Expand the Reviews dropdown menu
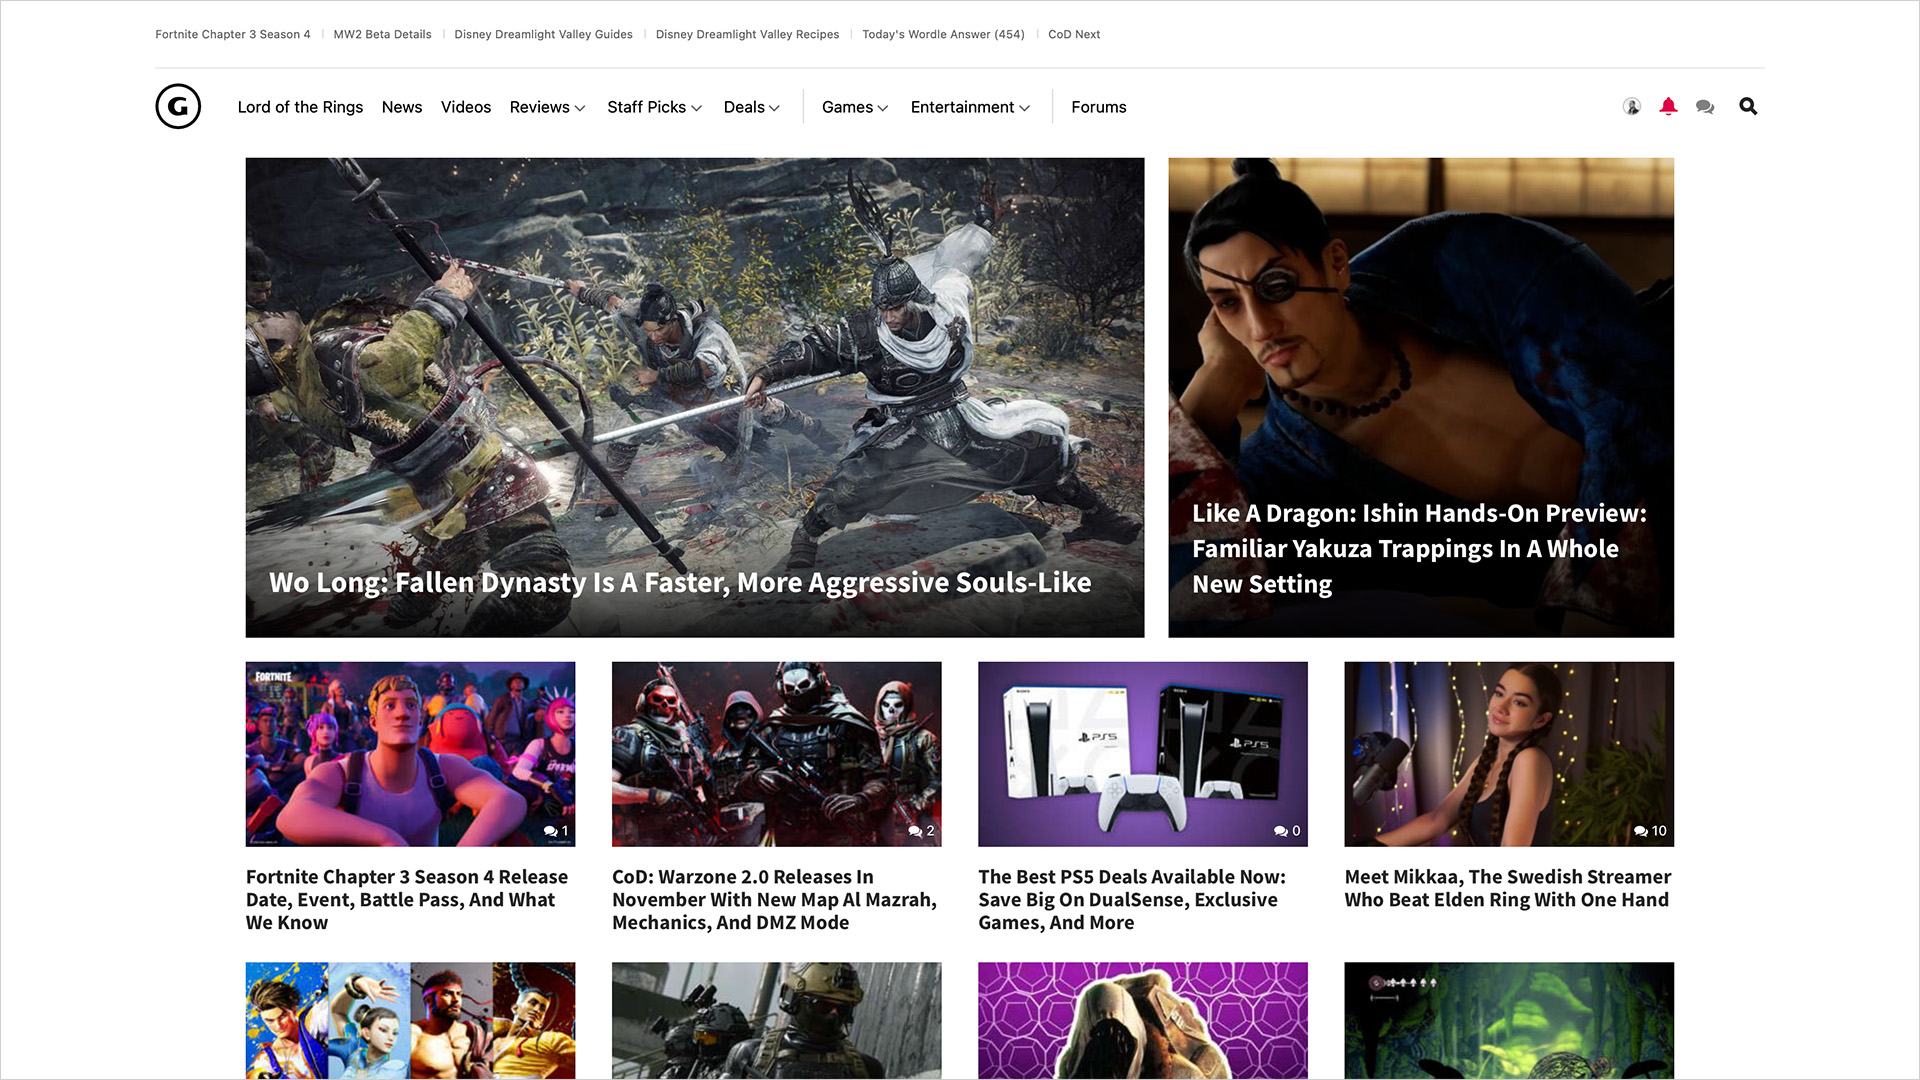The height and width of the screenshot is (1080, 1920). pos(547,107)
